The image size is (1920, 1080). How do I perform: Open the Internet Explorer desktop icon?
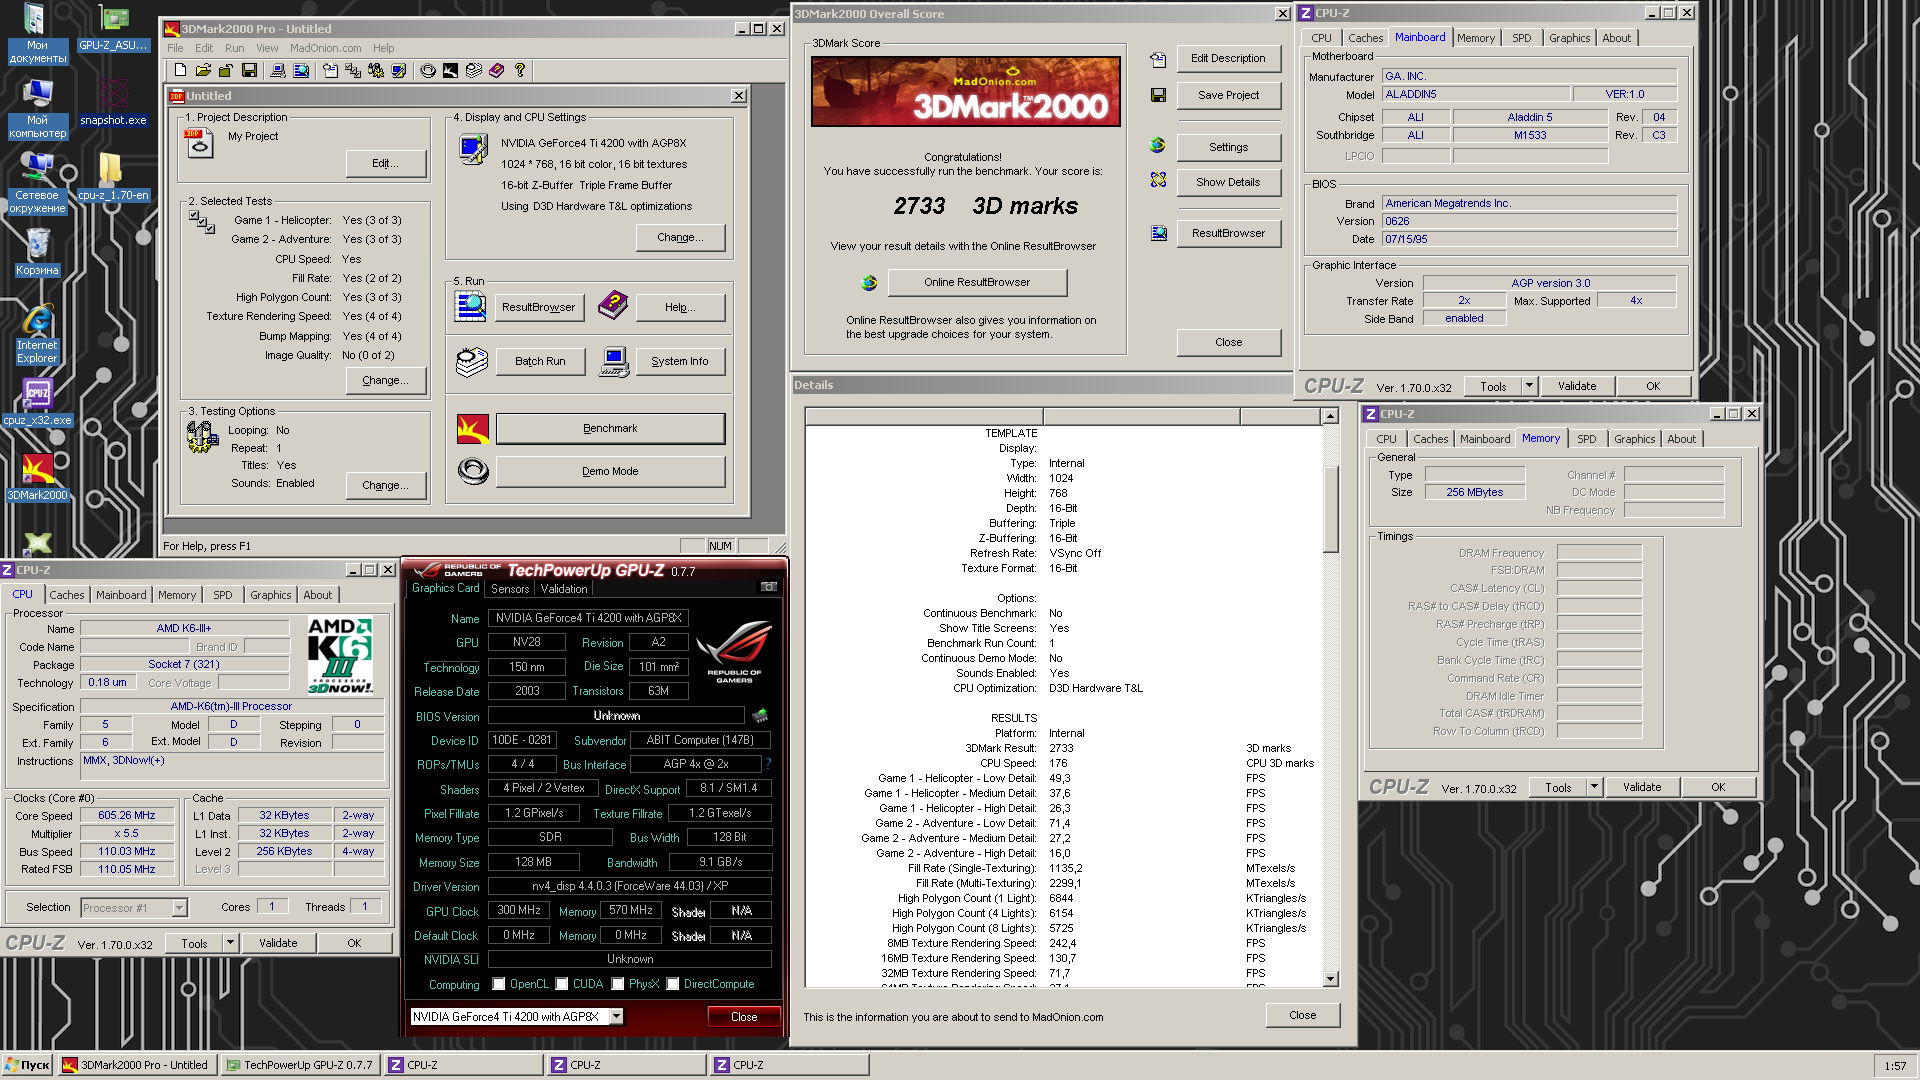pos(38,321)
